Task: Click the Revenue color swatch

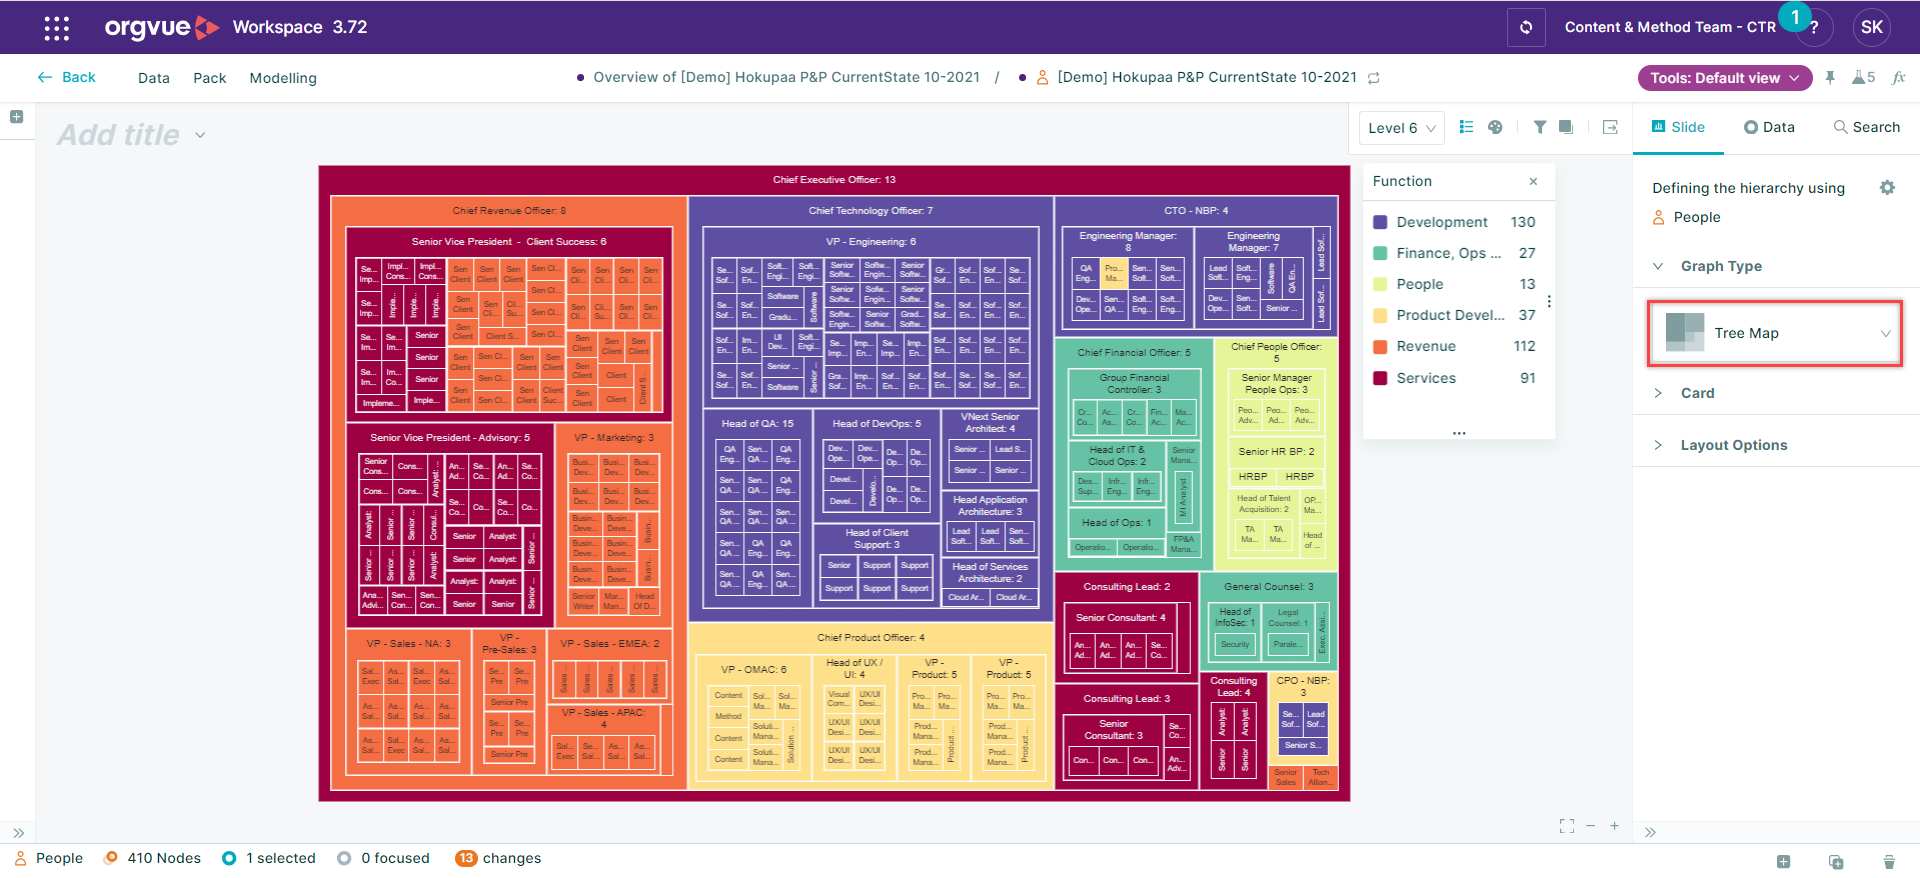Action: (x=1380, y=346)
